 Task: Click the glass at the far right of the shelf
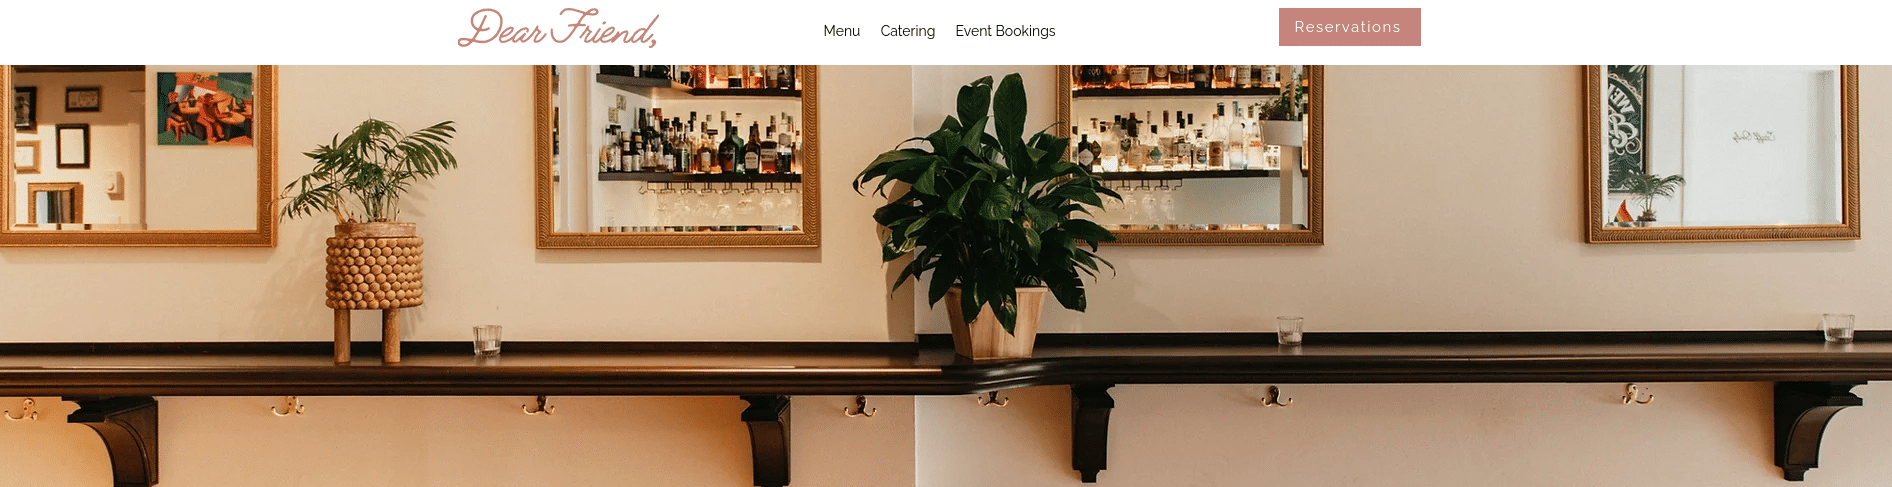[x=1838, y=327]
